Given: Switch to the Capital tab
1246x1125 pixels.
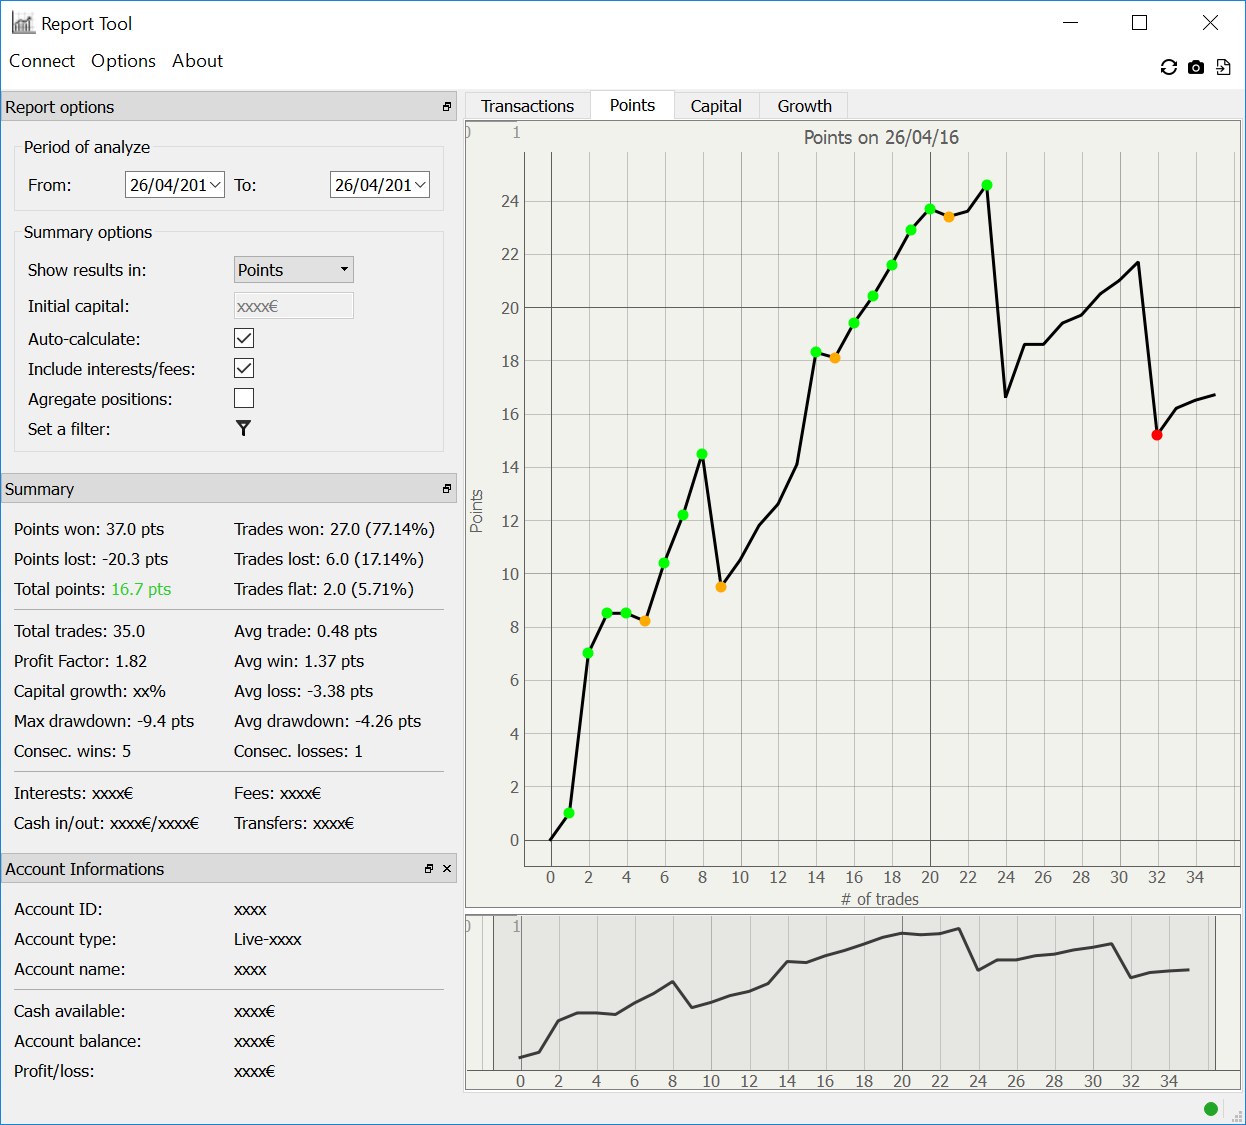Looking at the screenshot, I should (x=716, y=106).
